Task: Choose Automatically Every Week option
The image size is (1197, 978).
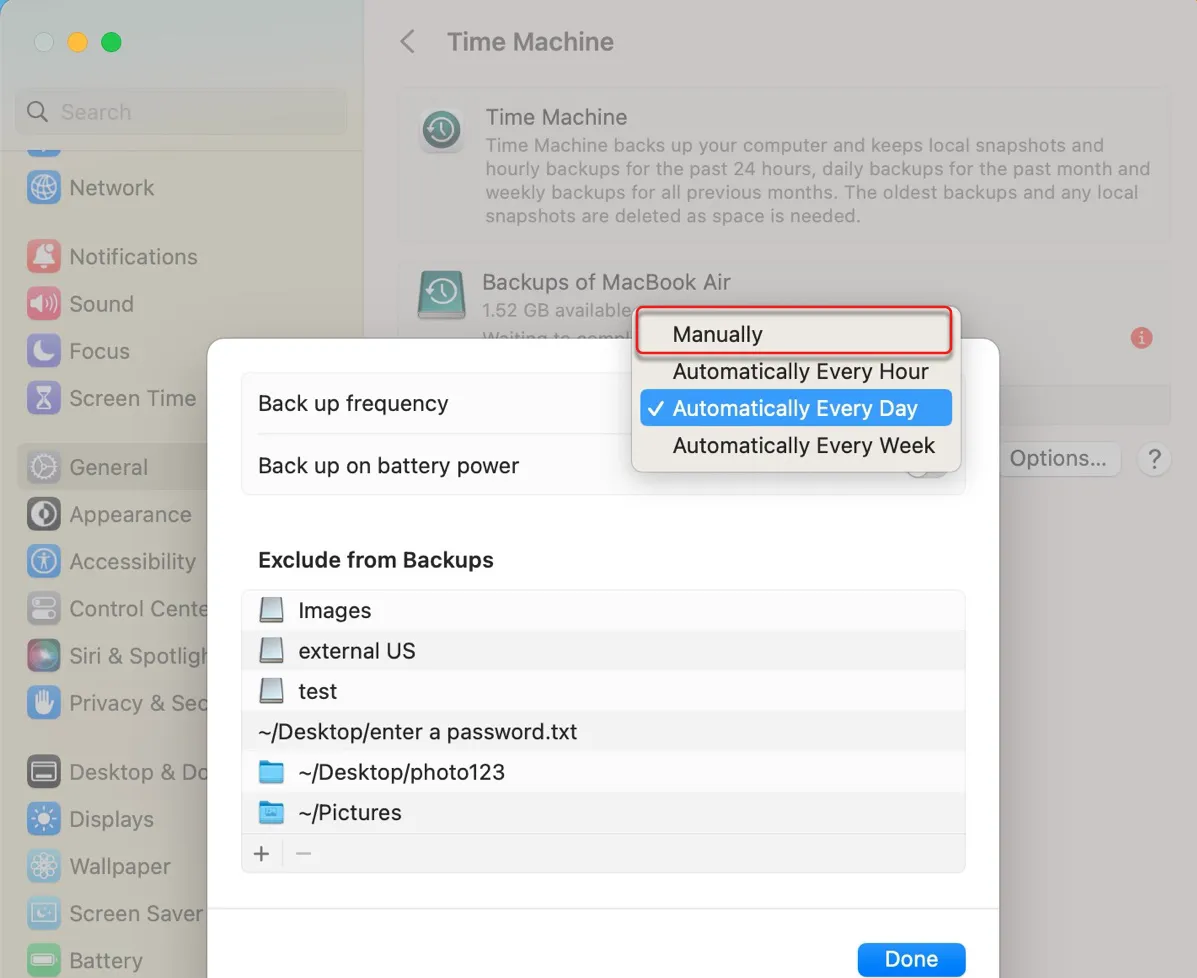Action: [x=795, y=445]
